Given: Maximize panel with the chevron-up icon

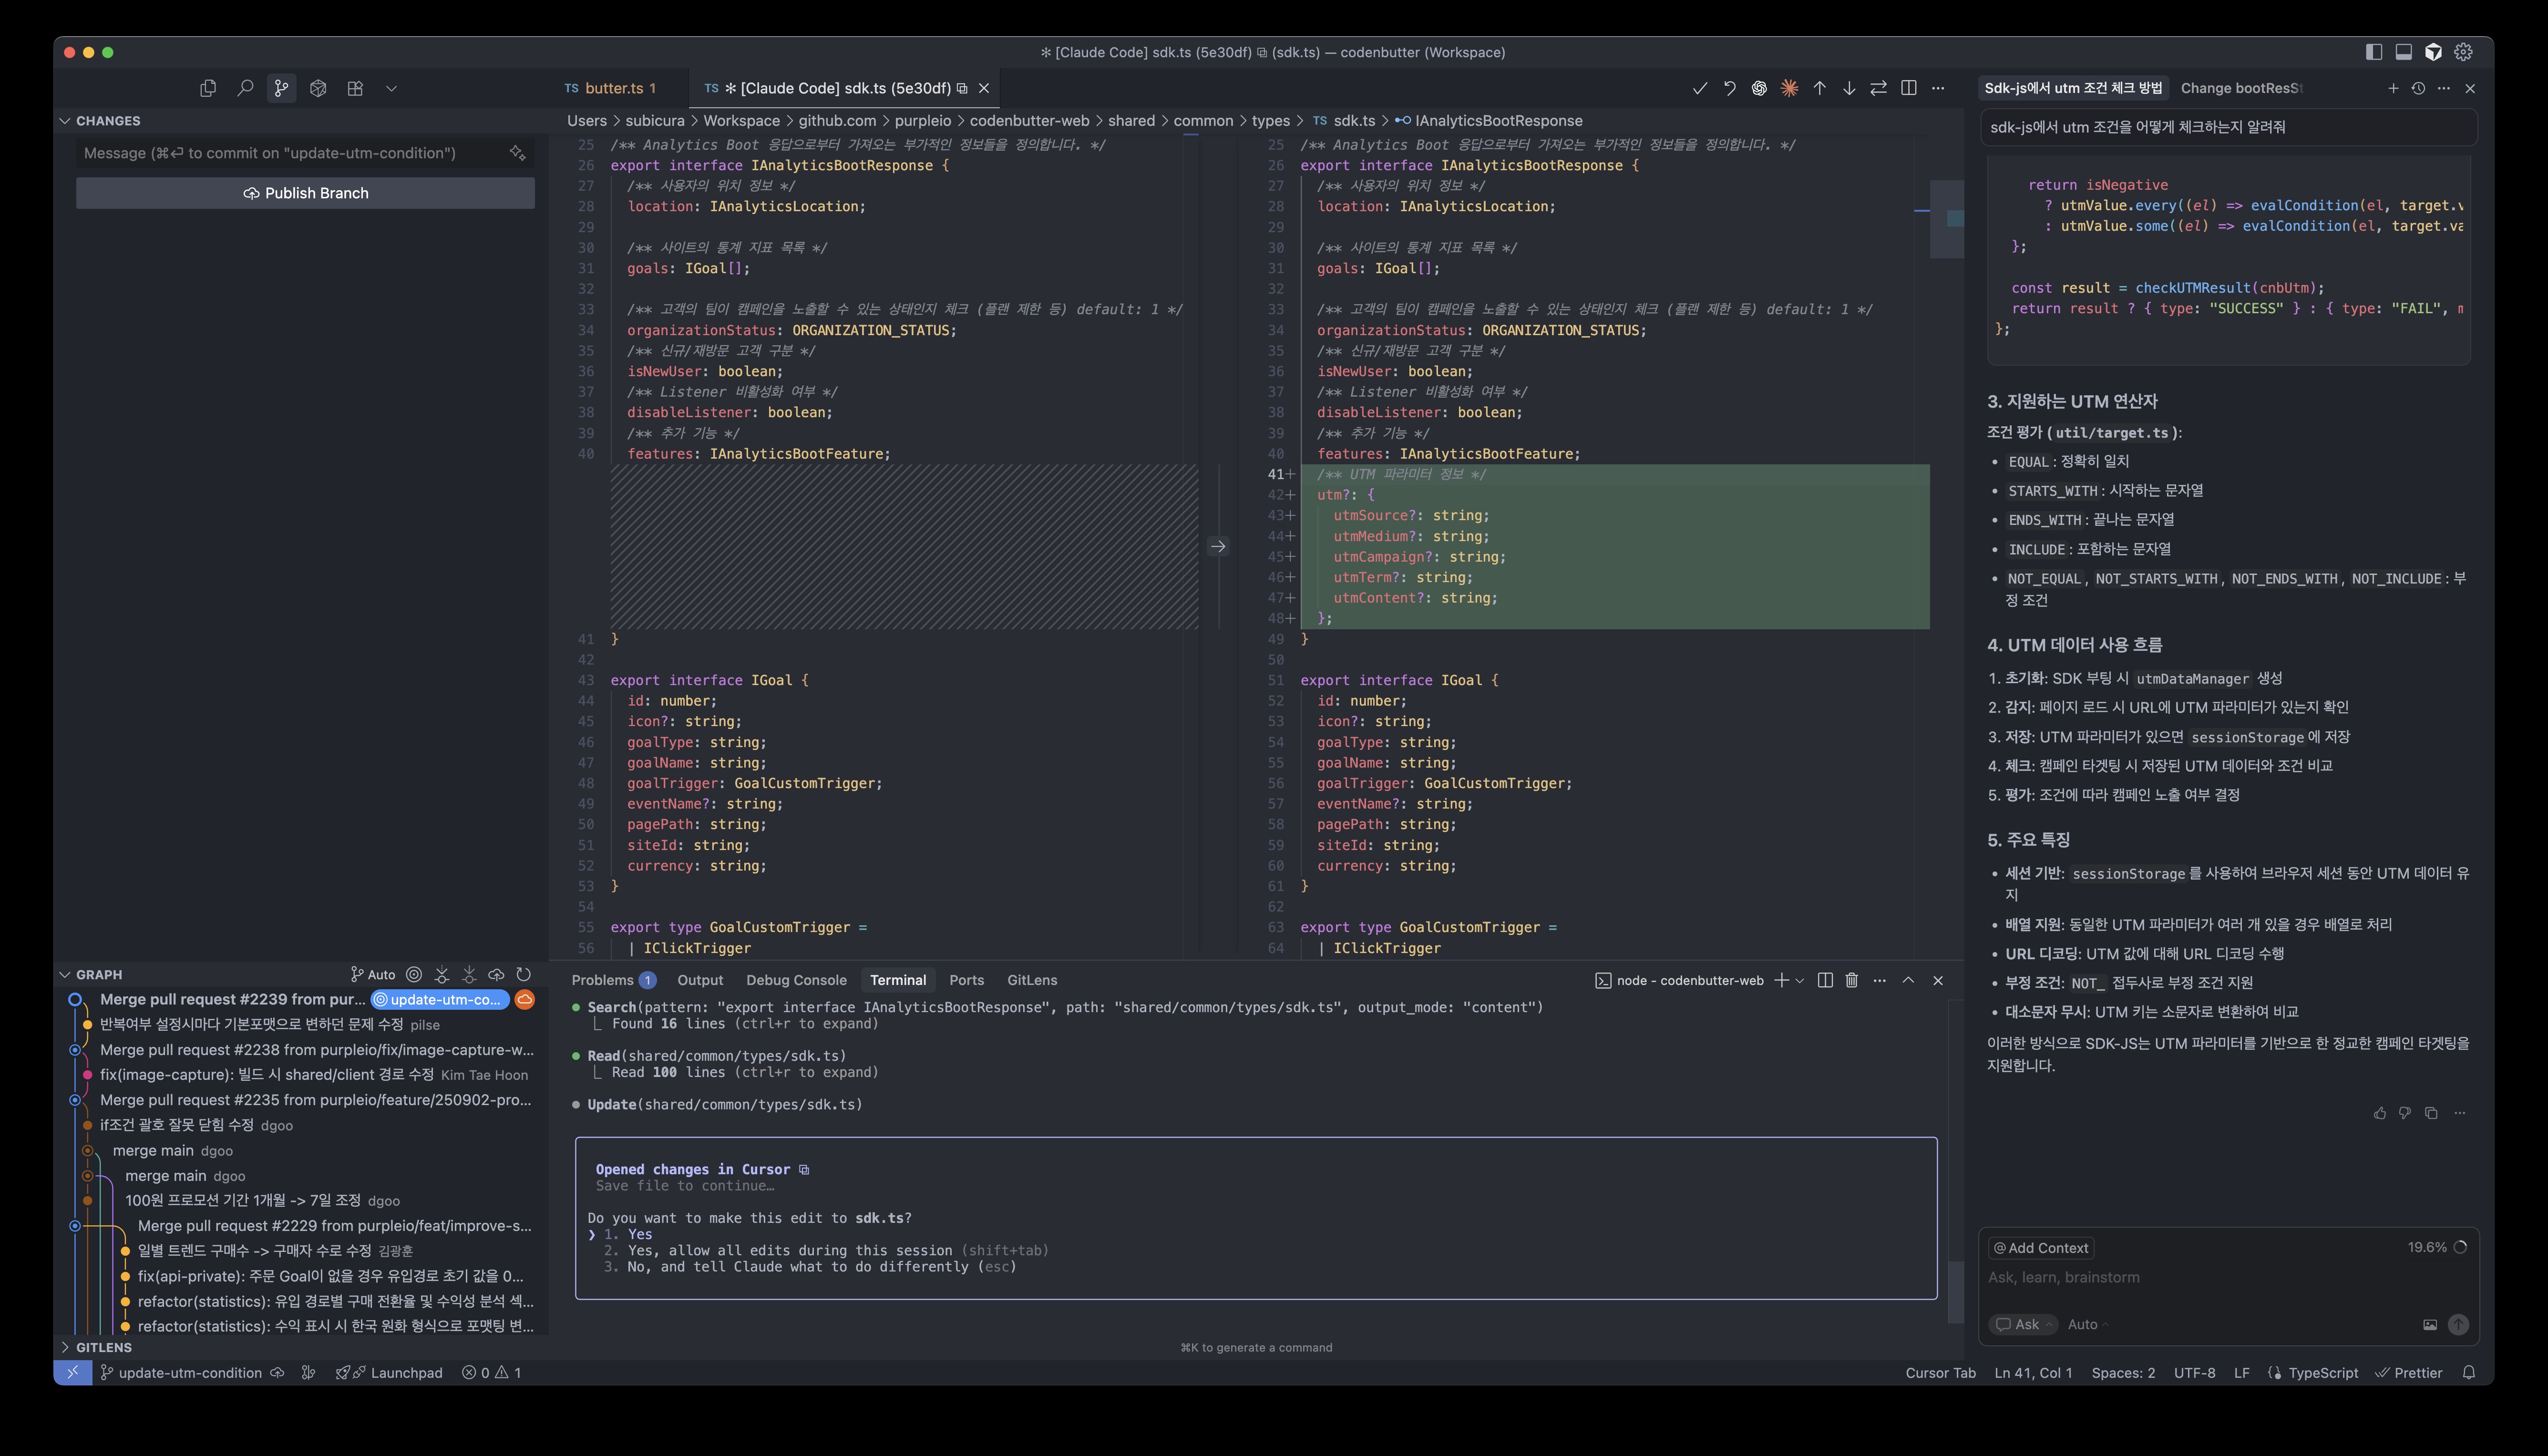Looking at the screenshot, I should click(x=1908, y=980).
